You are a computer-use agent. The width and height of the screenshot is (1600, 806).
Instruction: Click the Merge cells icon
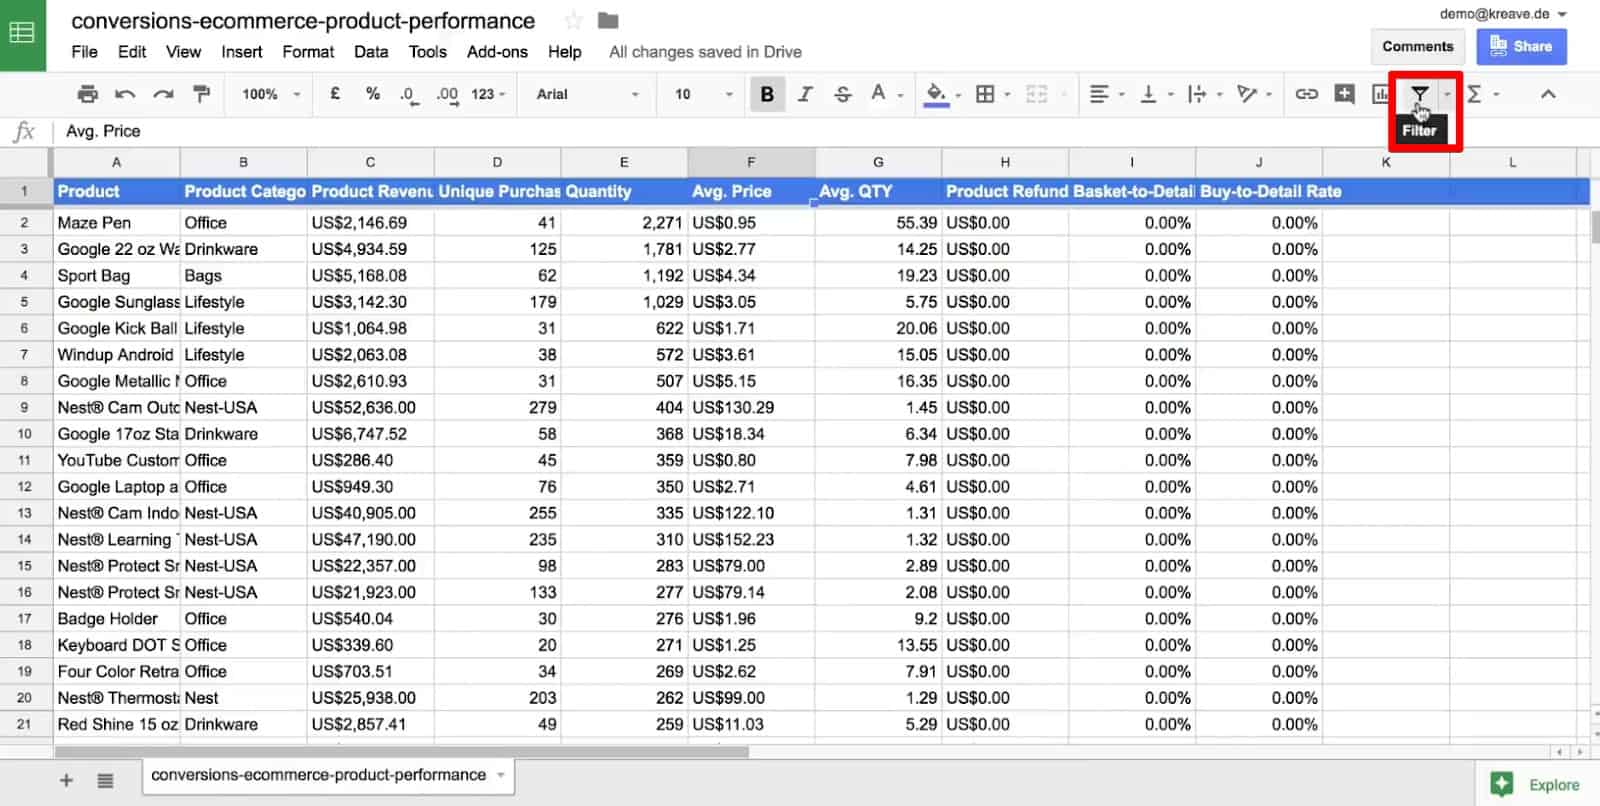[x=1037, y=94]
